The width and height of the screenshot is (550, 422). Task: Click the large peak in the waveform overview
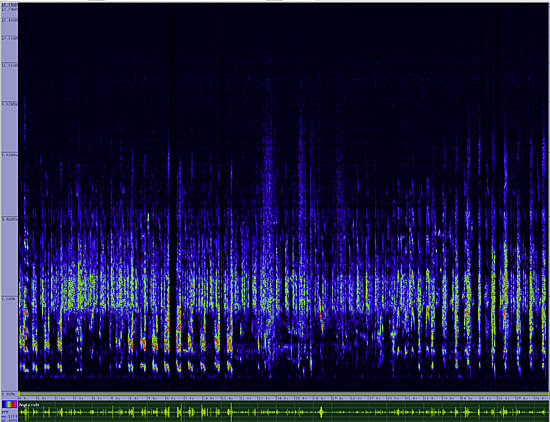click(321, 412)
